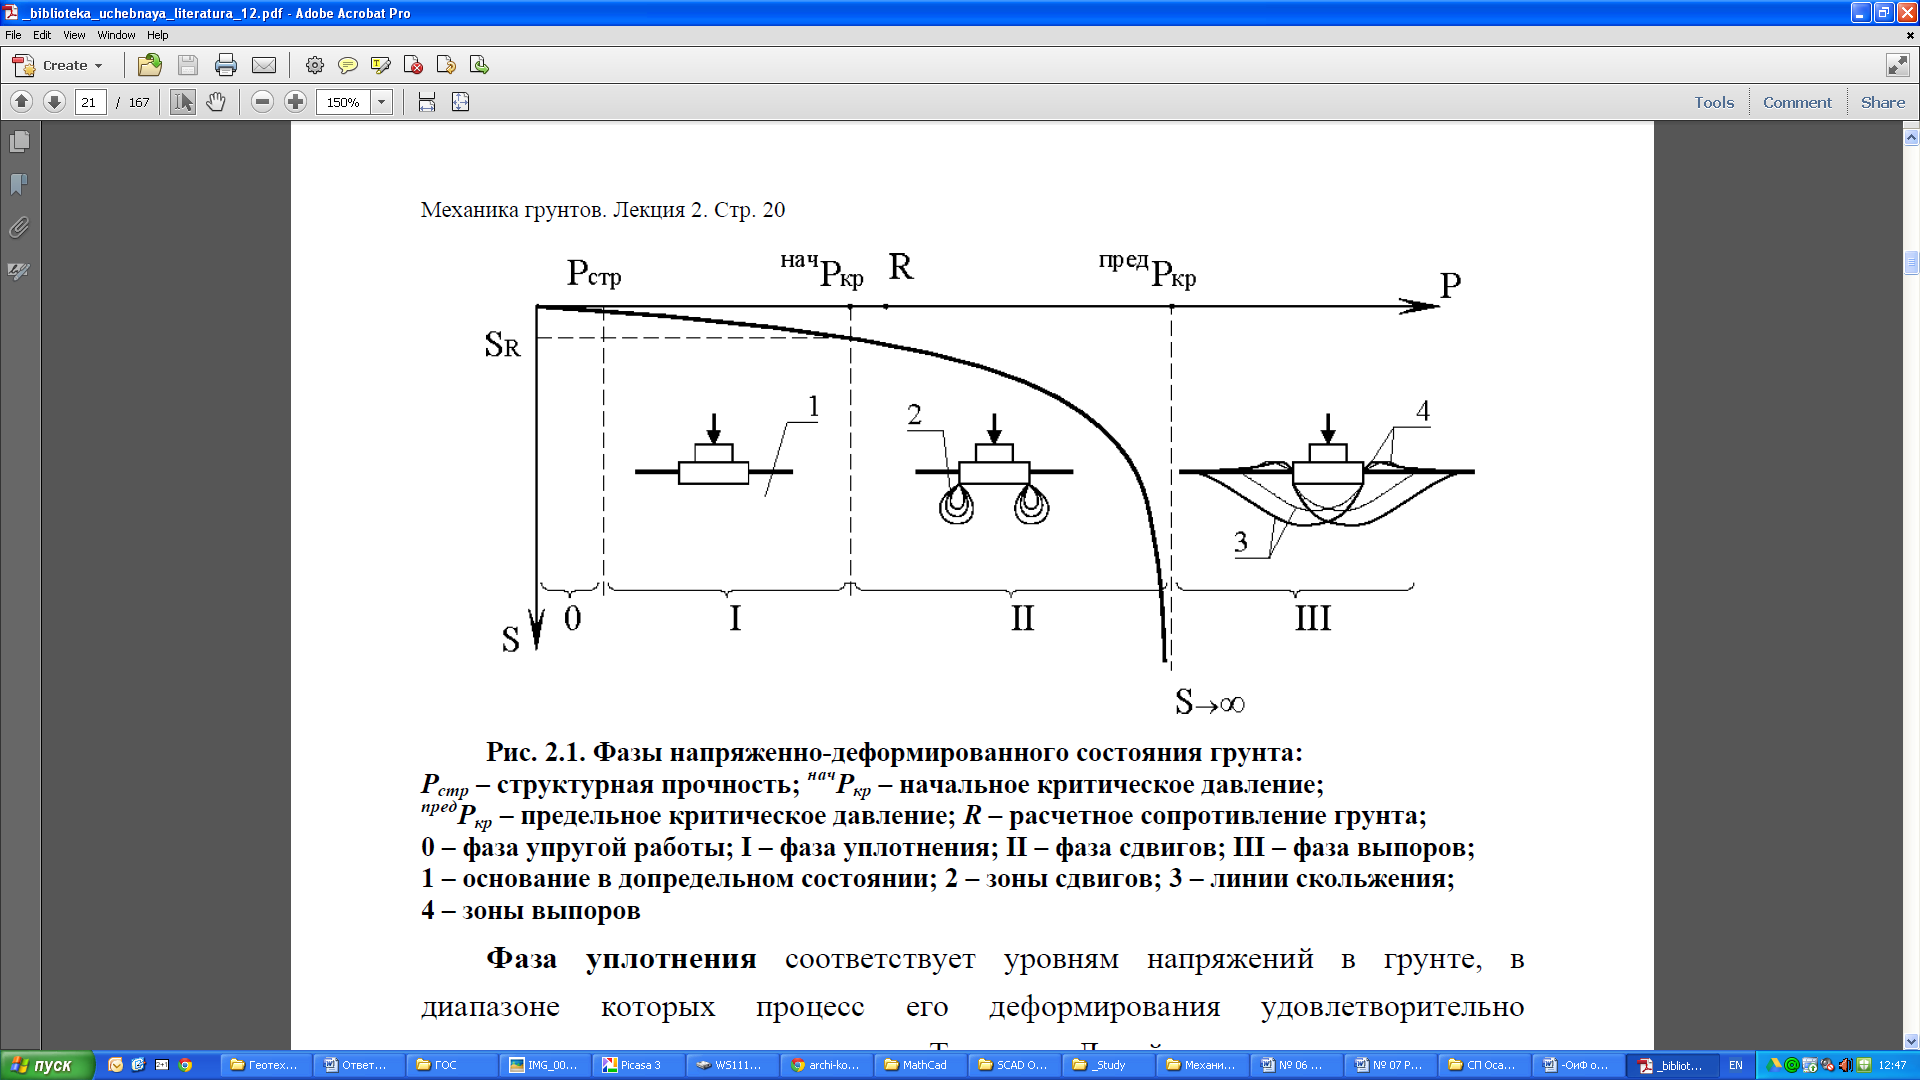Toggle fit width scrolling mode
The image size is (1920, 1080).
coord(427,102)
